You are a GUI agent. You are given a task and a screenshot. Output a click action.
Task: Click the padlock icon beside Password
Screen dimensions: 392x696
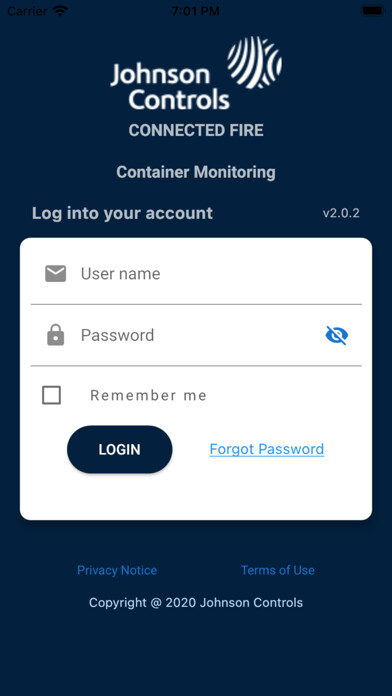[55, 335]
